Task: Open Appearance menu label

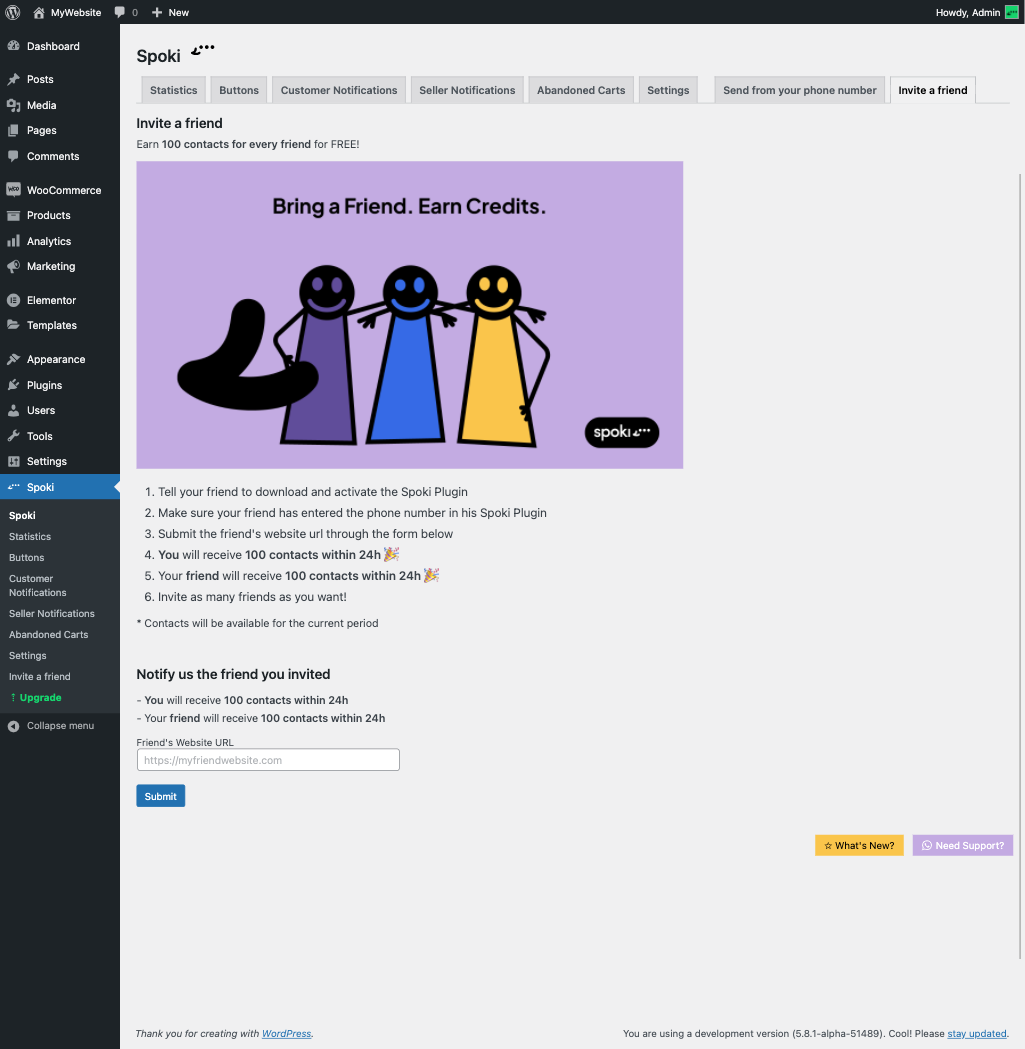Action: pos(56,359)
